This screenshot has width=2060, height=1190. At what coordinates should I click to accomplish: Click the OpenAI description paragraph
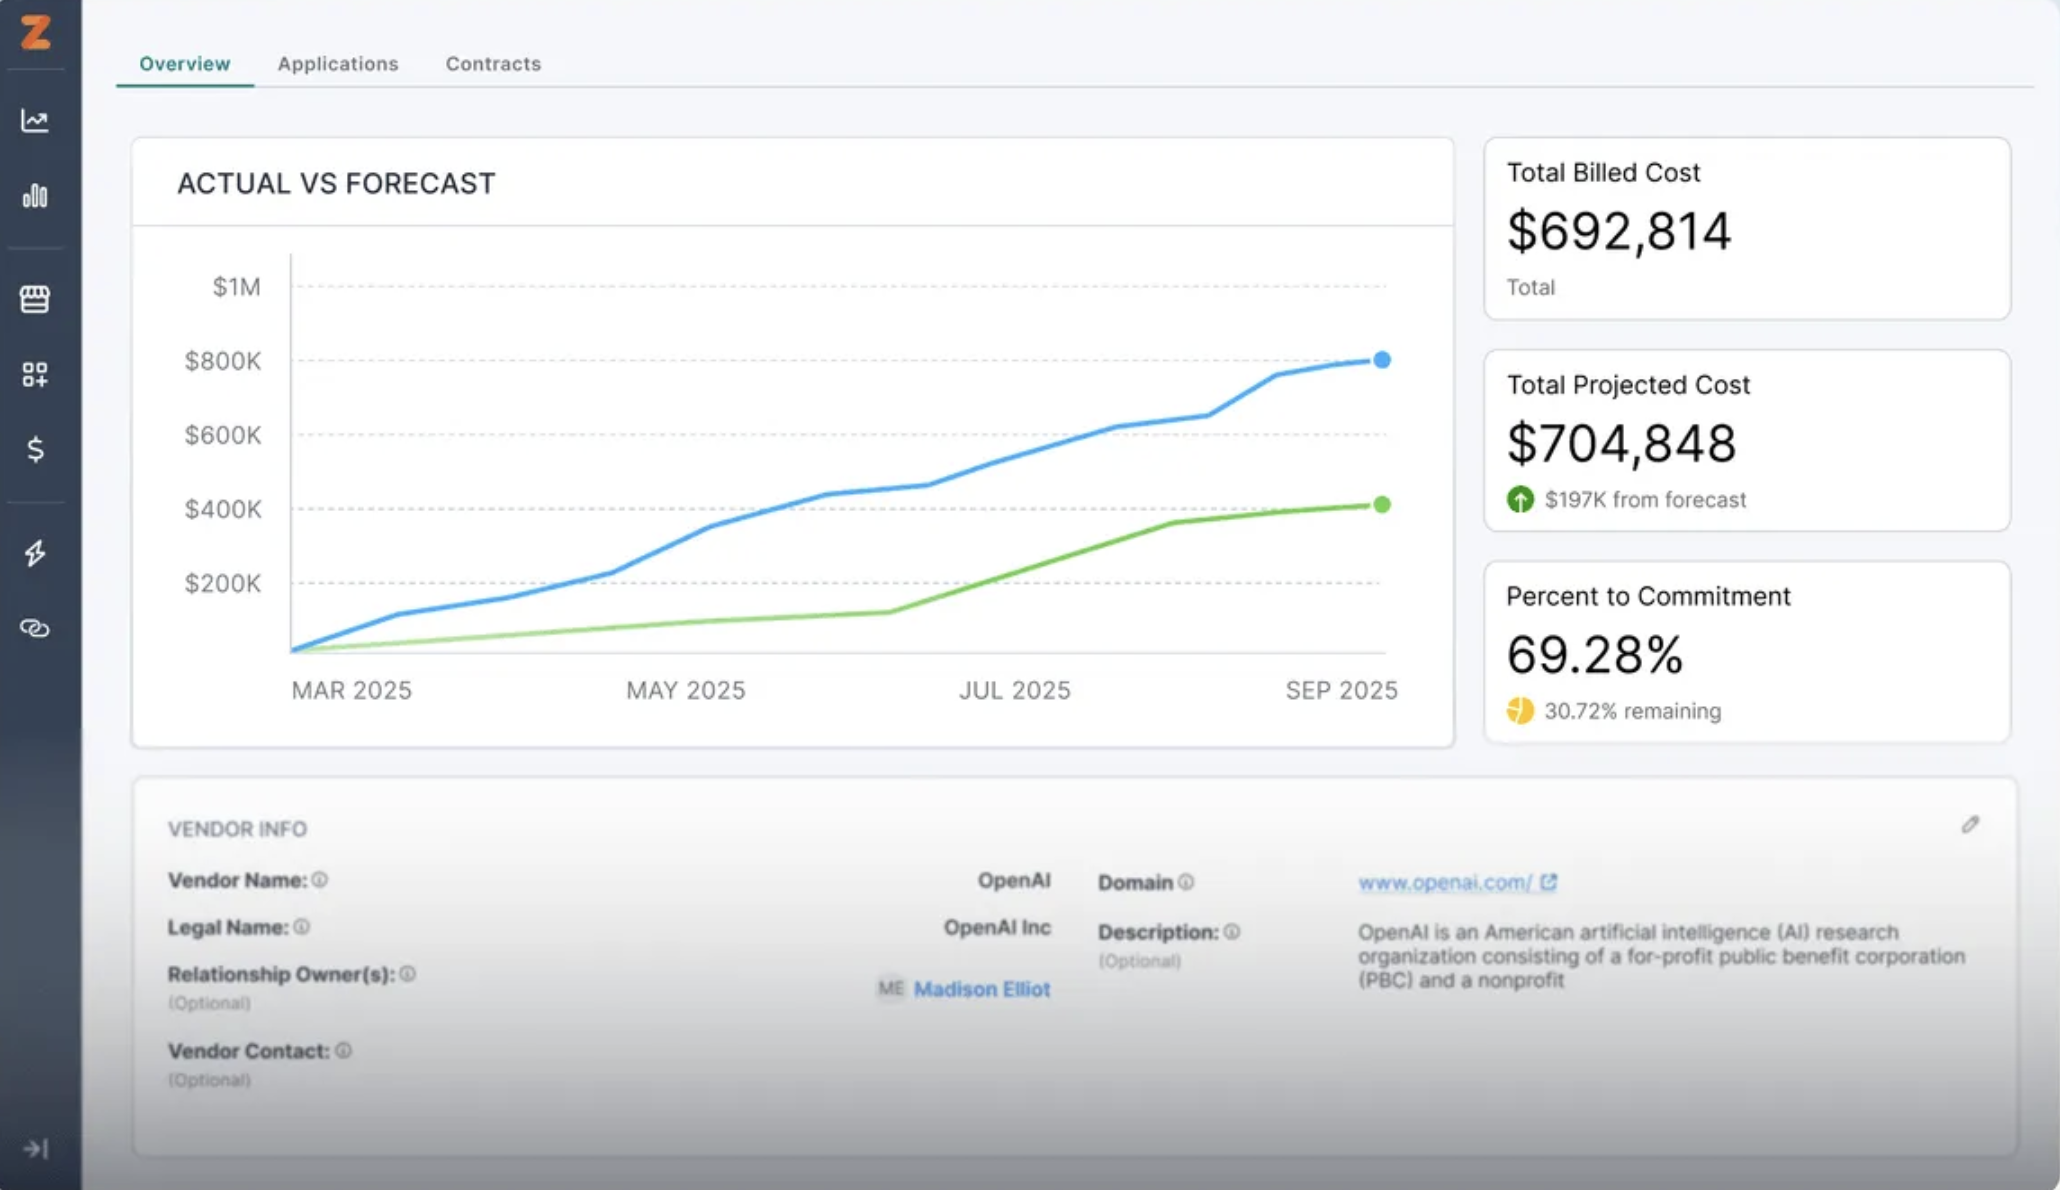[1661, 956]
